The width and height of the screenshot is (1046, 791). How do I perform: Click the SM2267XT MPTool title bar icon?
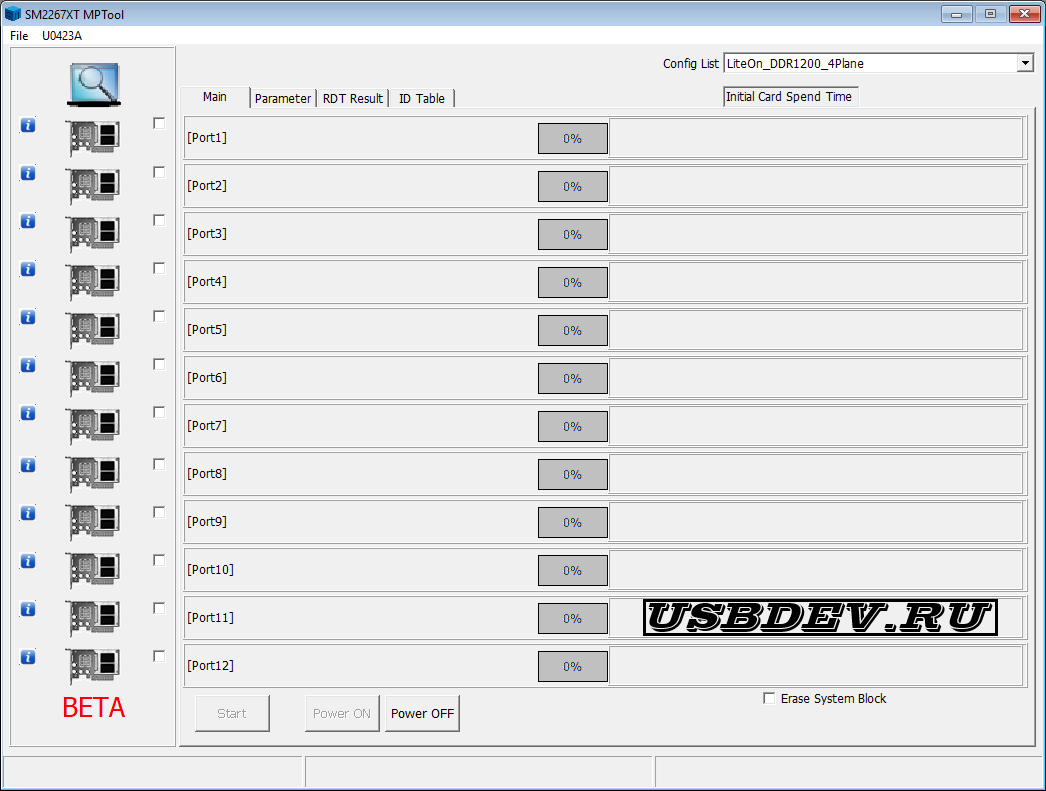(x=13, y=14)
